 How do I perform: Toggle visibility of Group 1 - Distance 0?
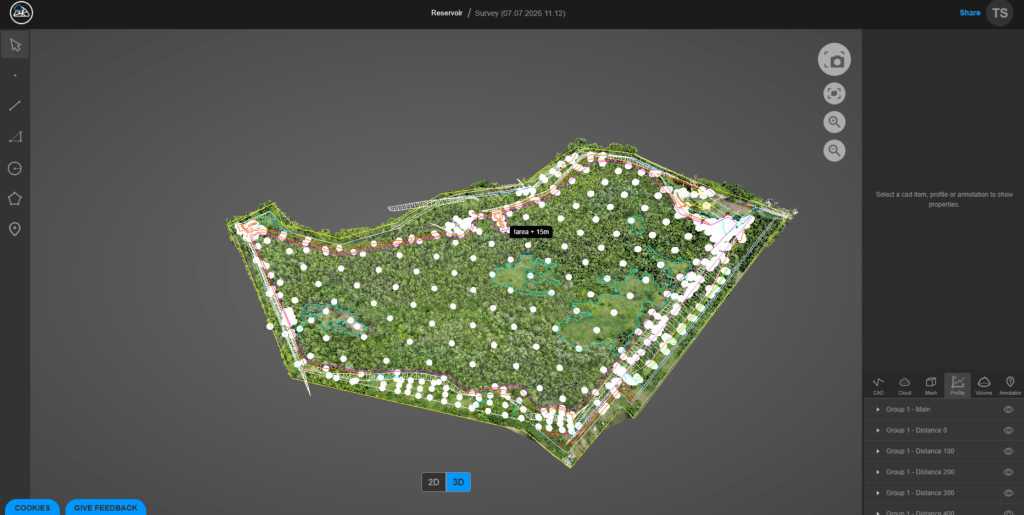(1008, 431)
